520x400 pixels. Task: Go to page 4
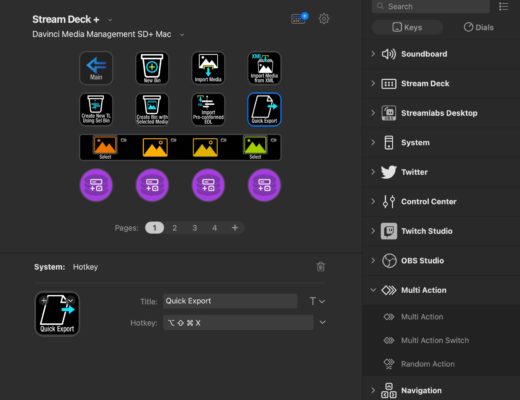coord(214,228)
